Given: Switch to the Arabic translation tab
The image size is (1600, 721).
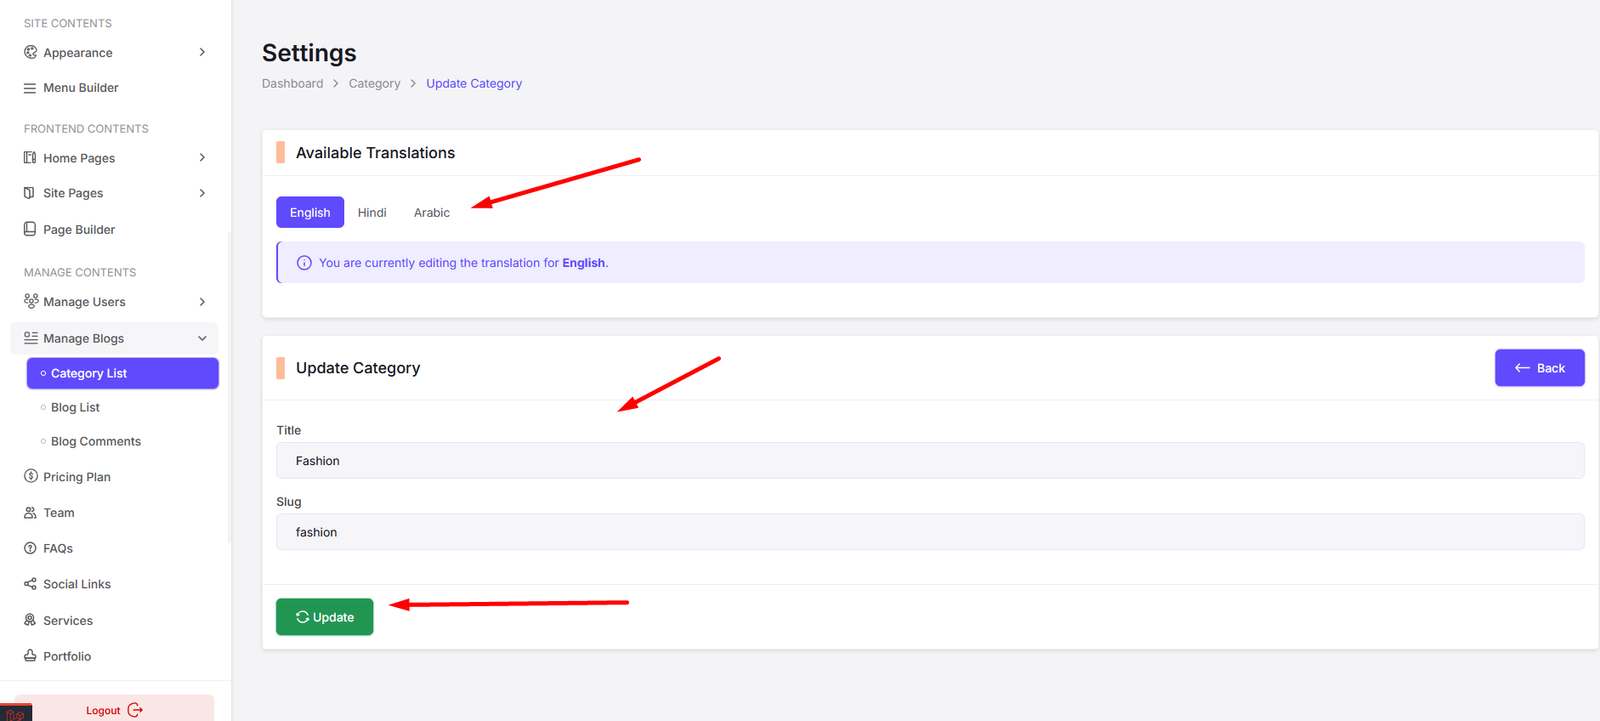Looking at the screenshot, I should (x=432, y=212).
